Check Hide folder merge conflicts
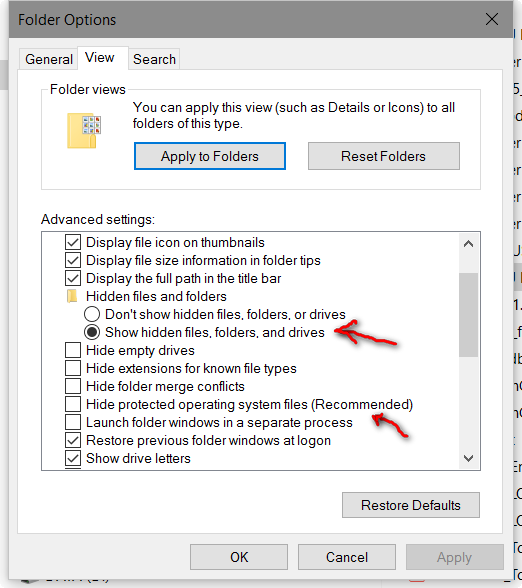The image size is (522, 588). [x=73, y=386]
